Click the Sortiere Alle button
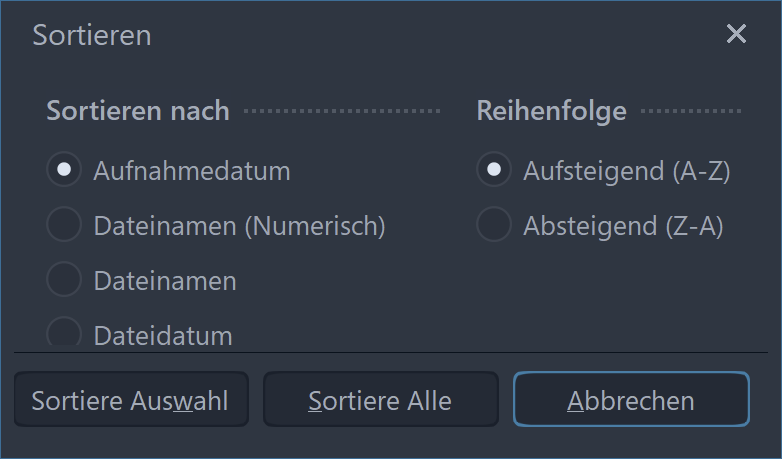 [x=380, y=400]
